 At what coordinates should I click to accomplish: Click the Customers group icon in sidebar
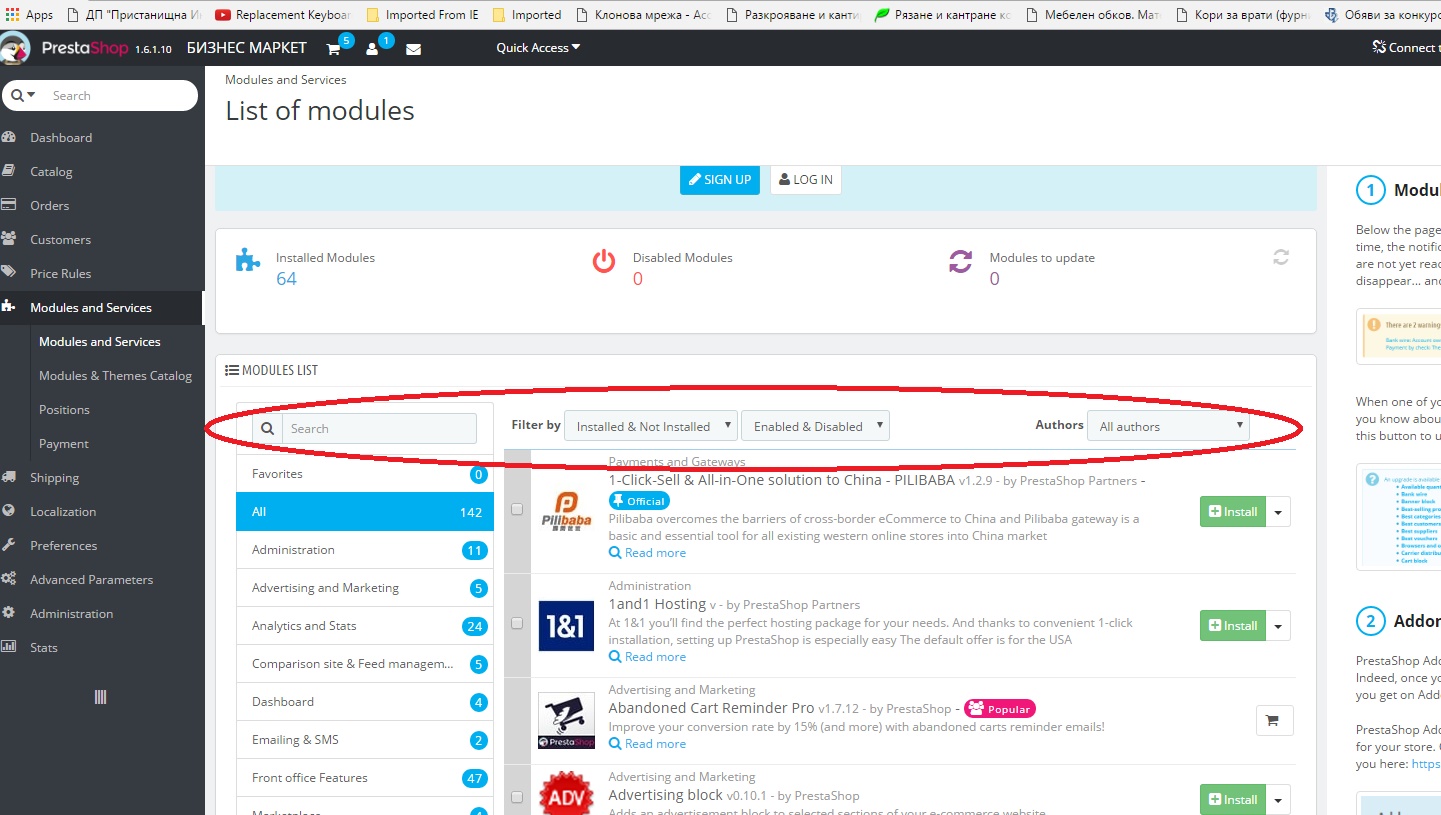pyautogui.click(x=9, y=239)
